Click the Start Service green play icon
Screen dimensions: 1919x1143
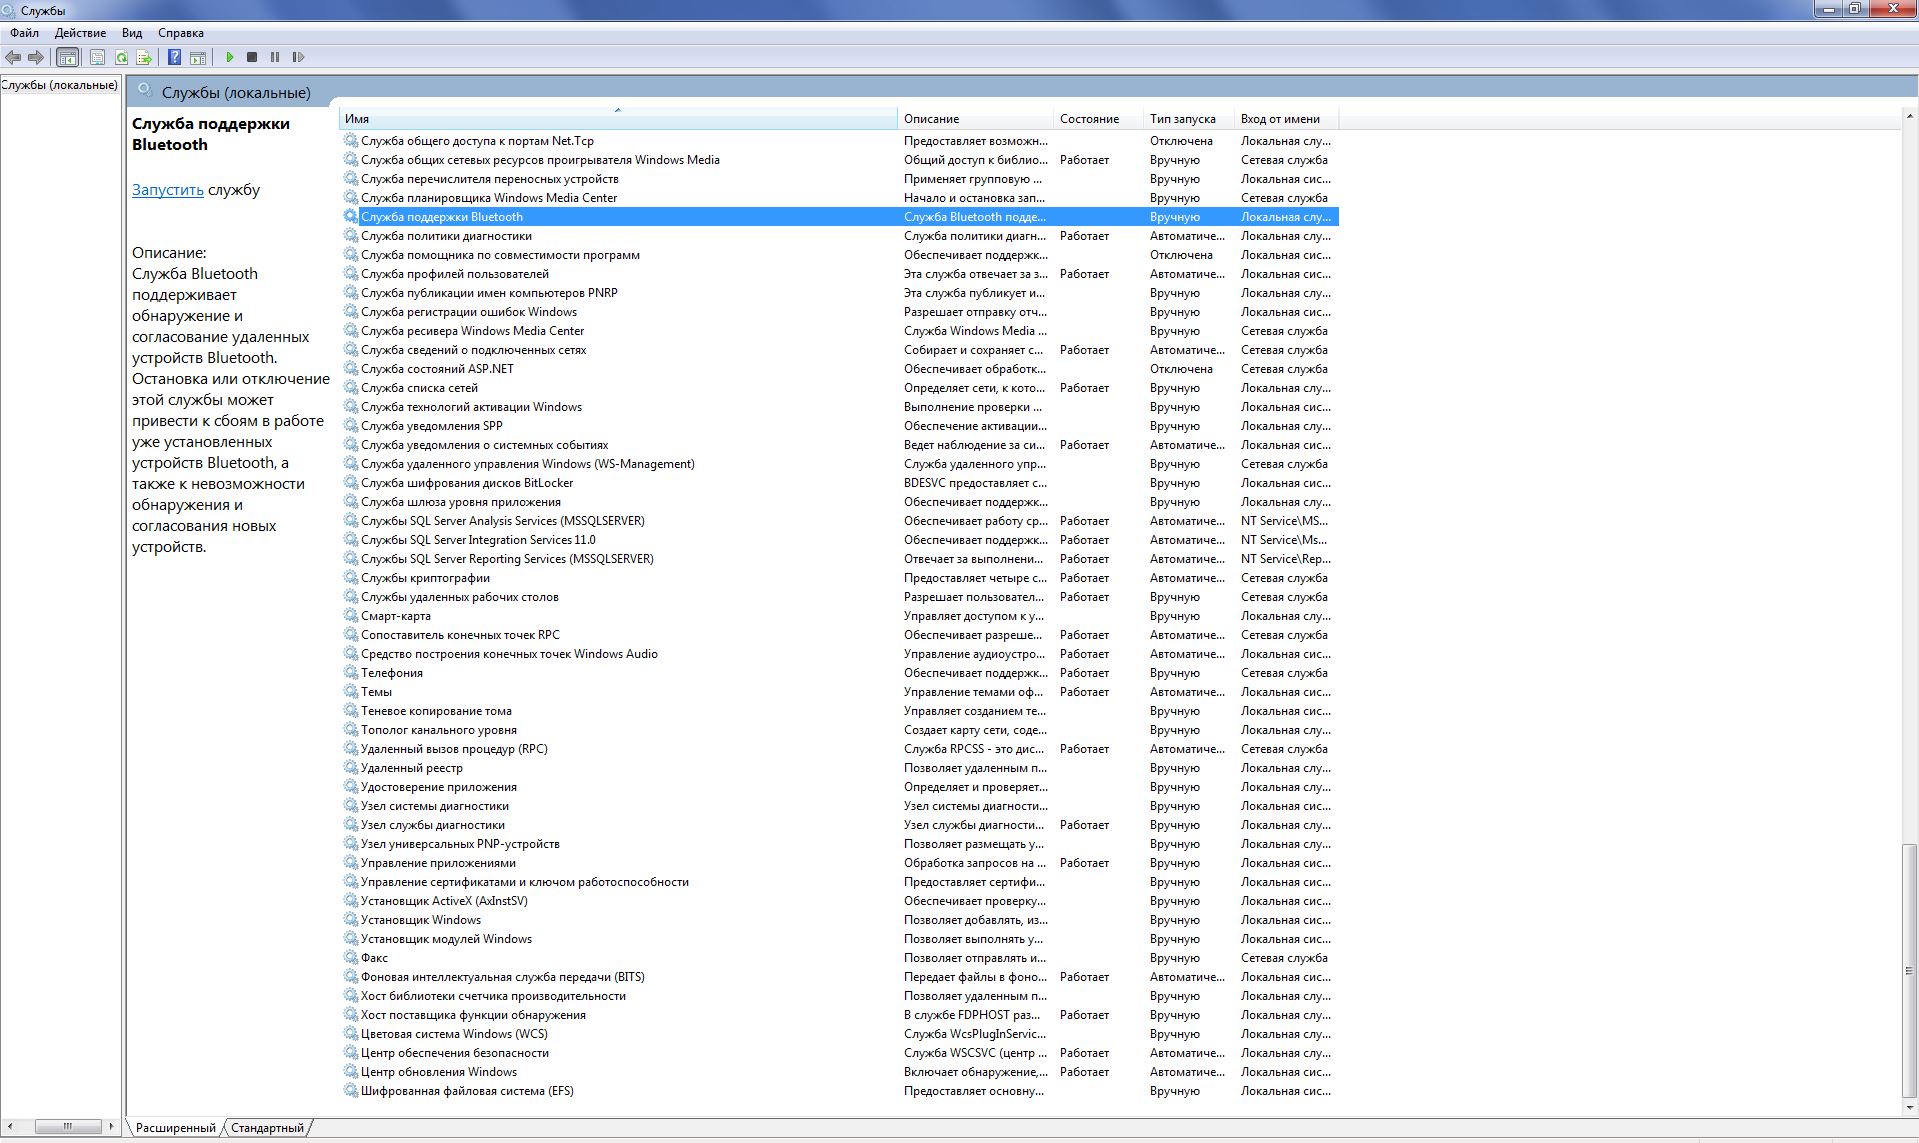point(229,58)
